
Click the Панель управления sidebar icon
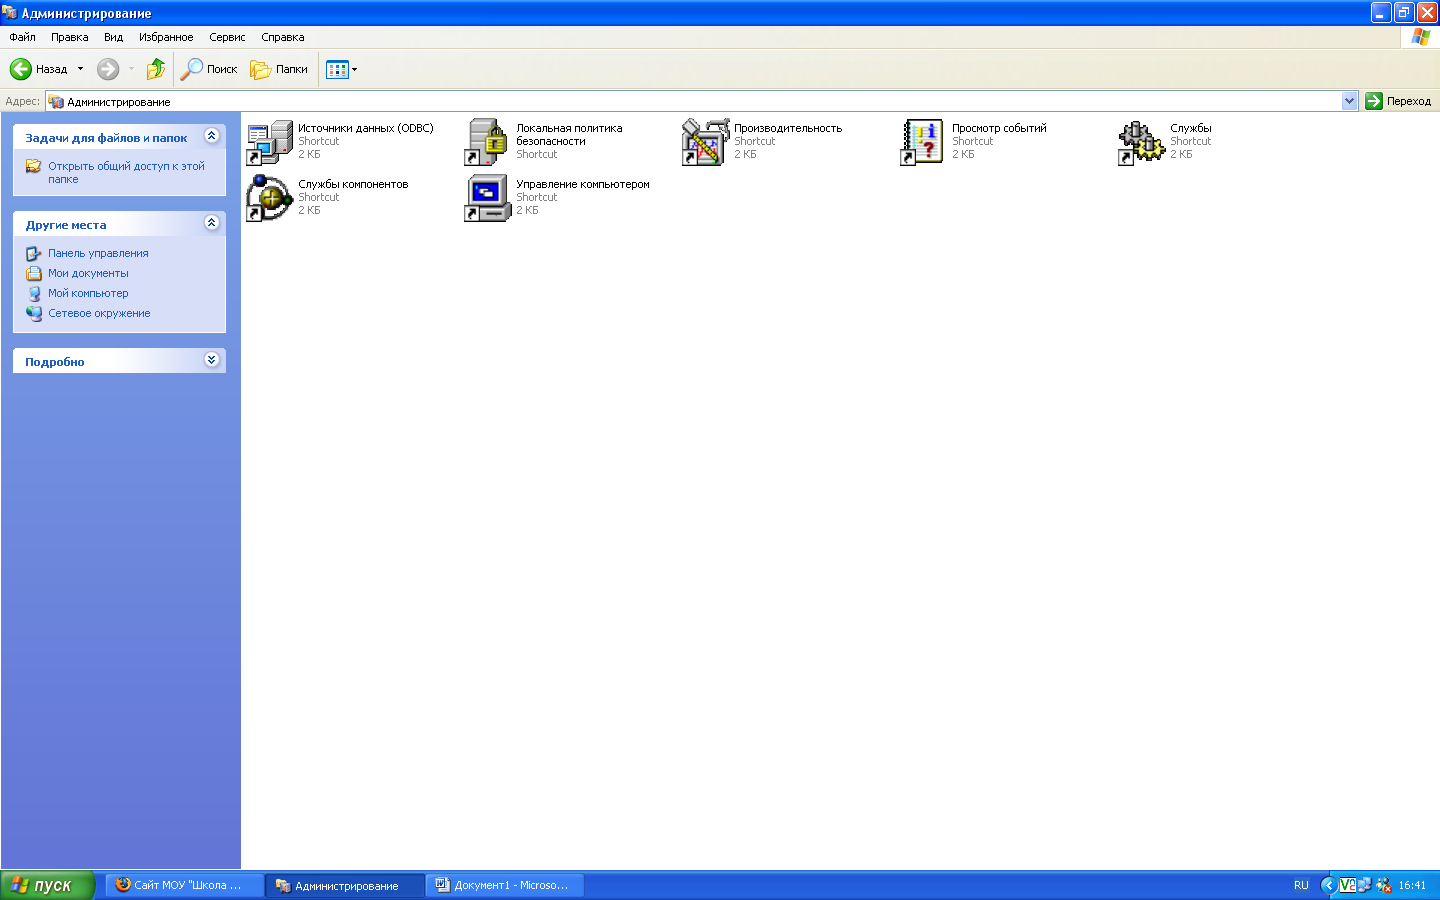[x=34, y=253]
